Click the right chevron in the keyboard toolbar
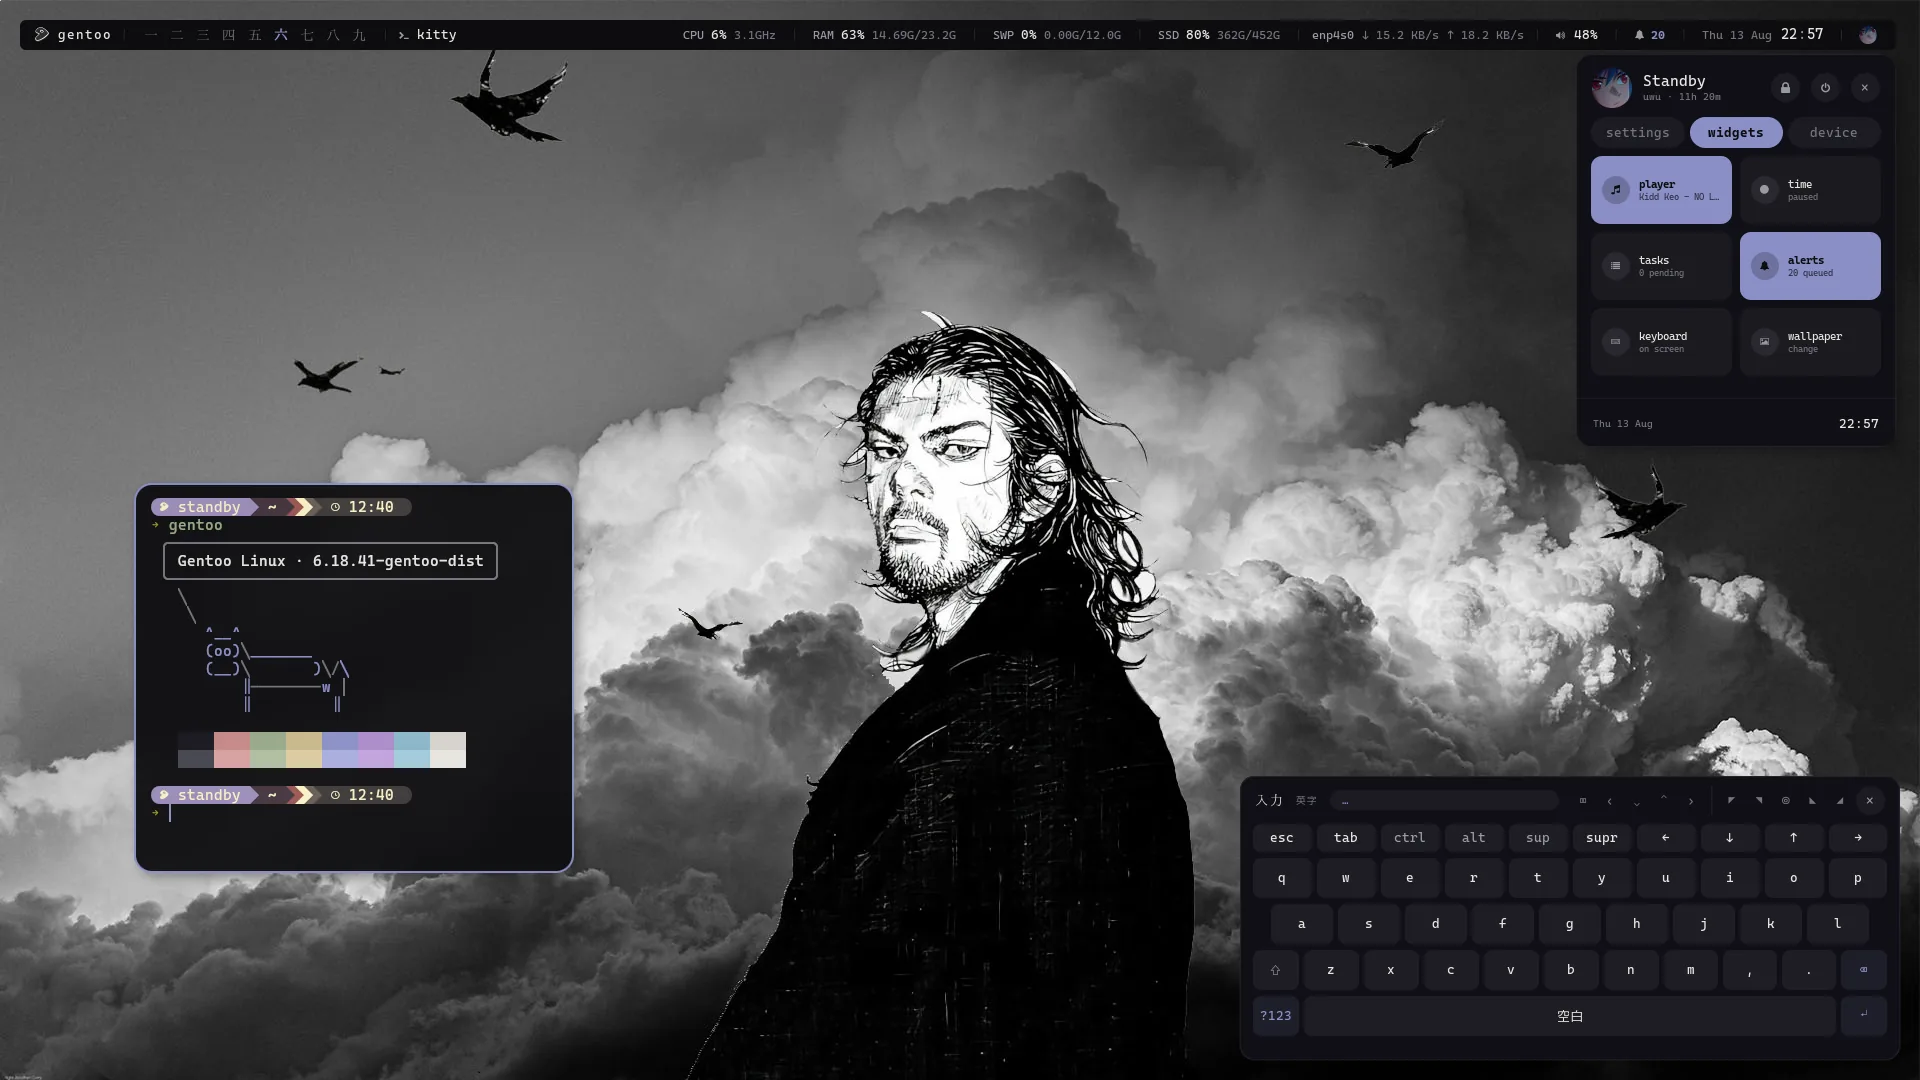 point(1691,800)
